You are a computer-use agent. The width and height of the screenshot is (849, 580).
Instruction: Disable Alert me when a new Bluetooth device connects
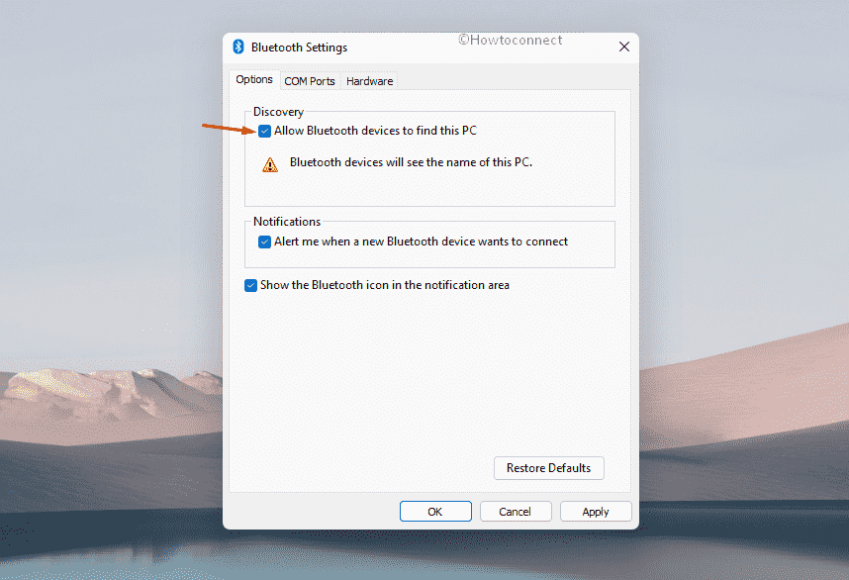click(x=265, y=242)
